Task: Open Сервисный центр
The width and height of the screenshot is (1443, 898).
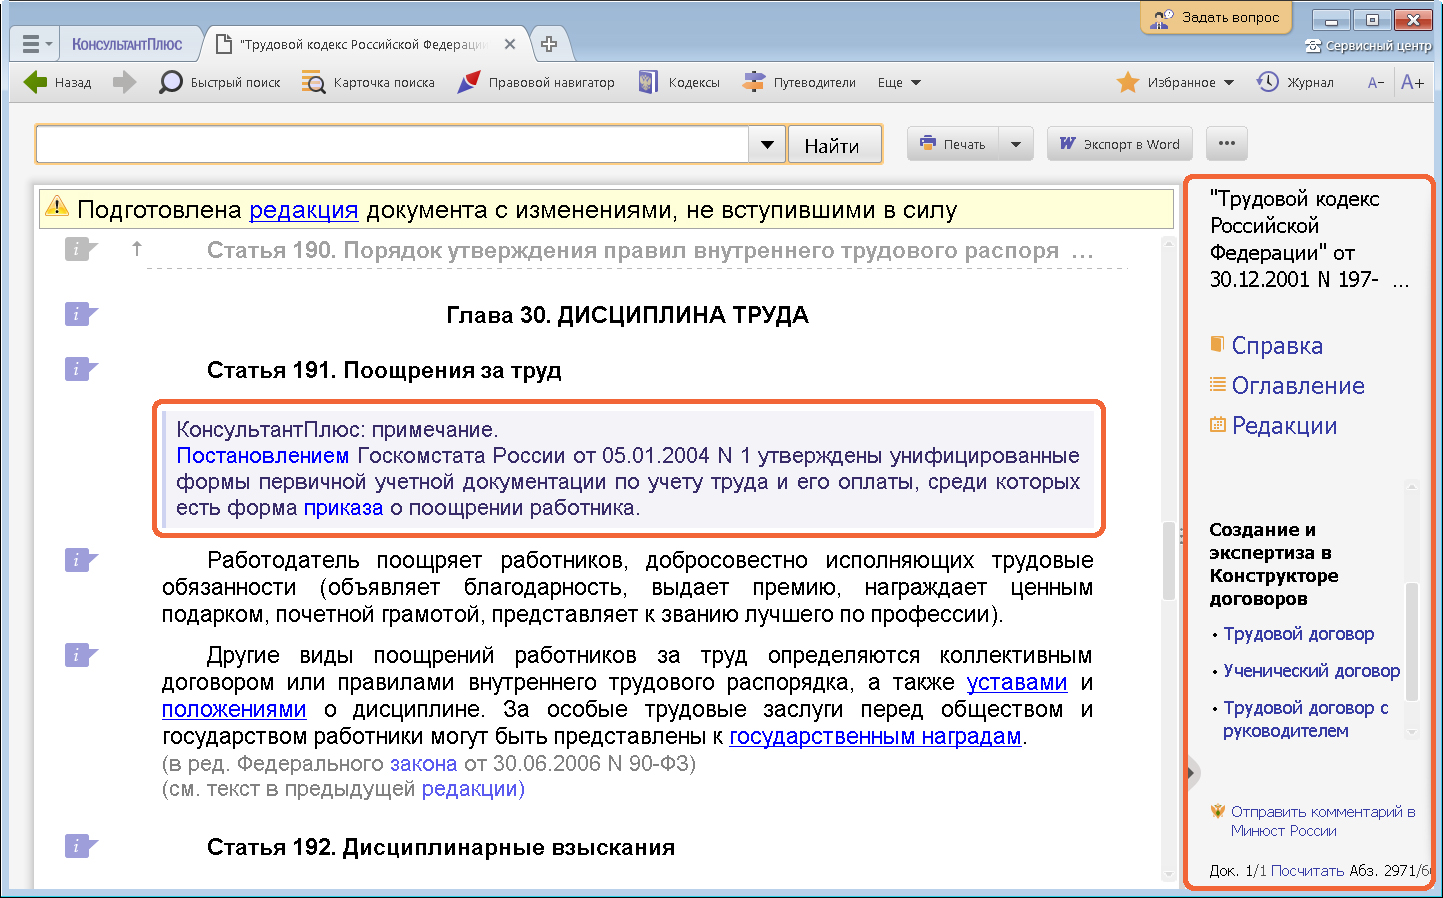Action: point(1368,46)
